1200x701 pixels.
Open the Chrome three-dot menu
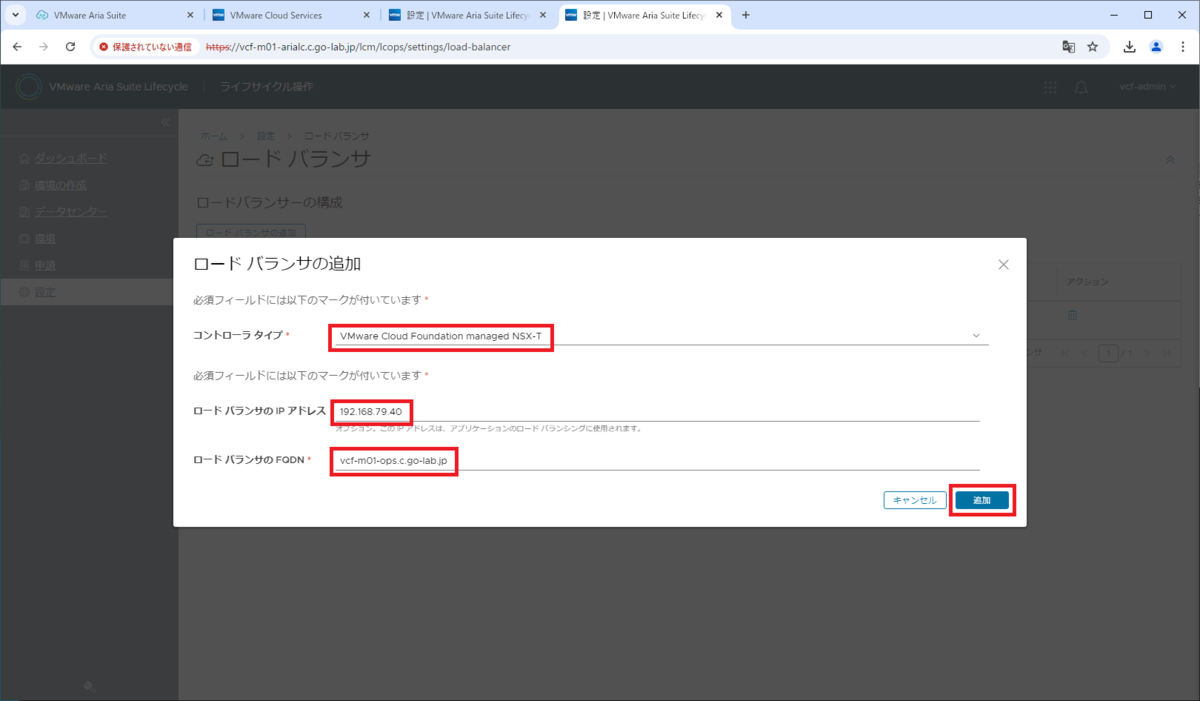click(x=1182, y=47)
